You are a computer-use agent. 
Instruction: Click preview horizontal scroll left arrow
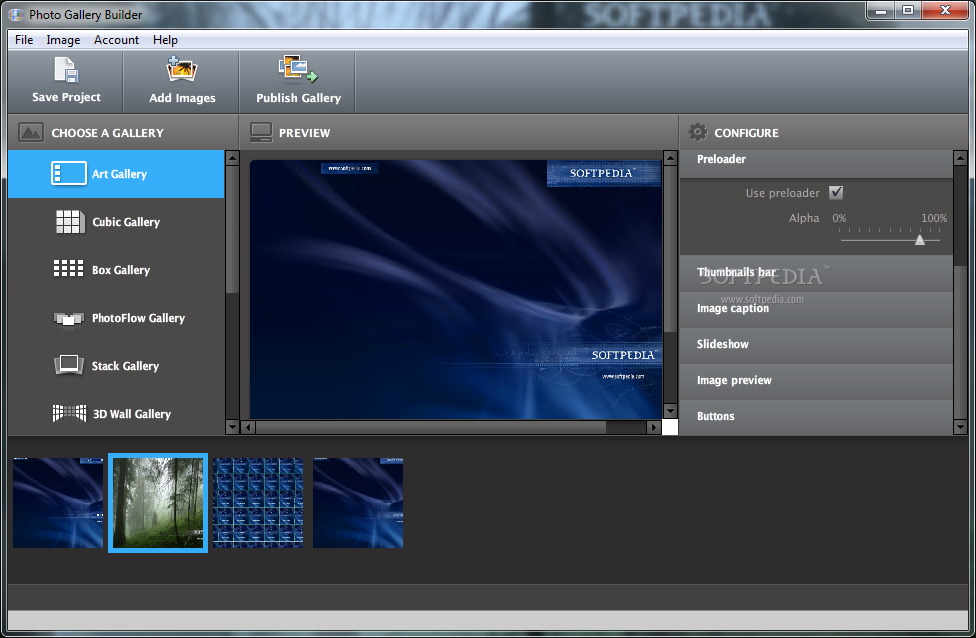coord(248,427)
